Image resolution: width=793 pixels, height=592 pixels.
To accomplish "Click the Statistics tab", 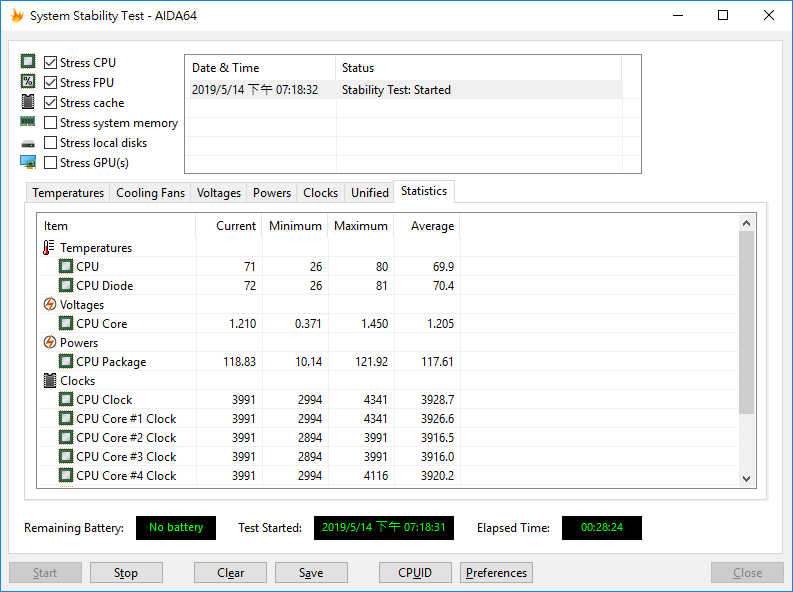I will point(424,191).
